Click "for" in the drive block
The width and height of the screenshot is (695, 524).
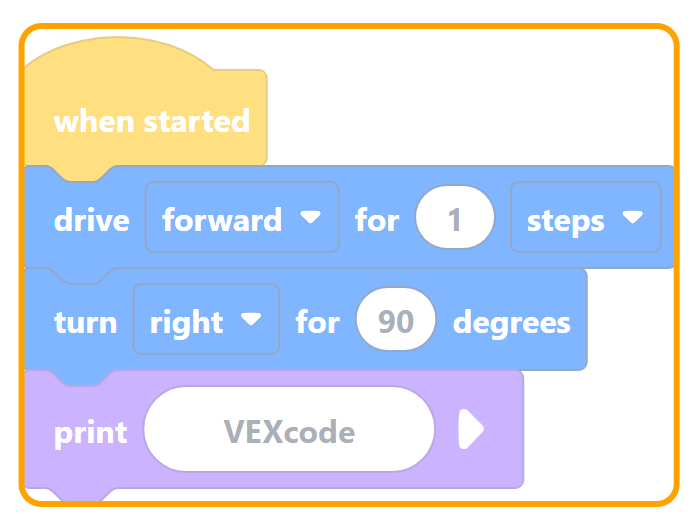pyautogui.click(x=377, y=219)
